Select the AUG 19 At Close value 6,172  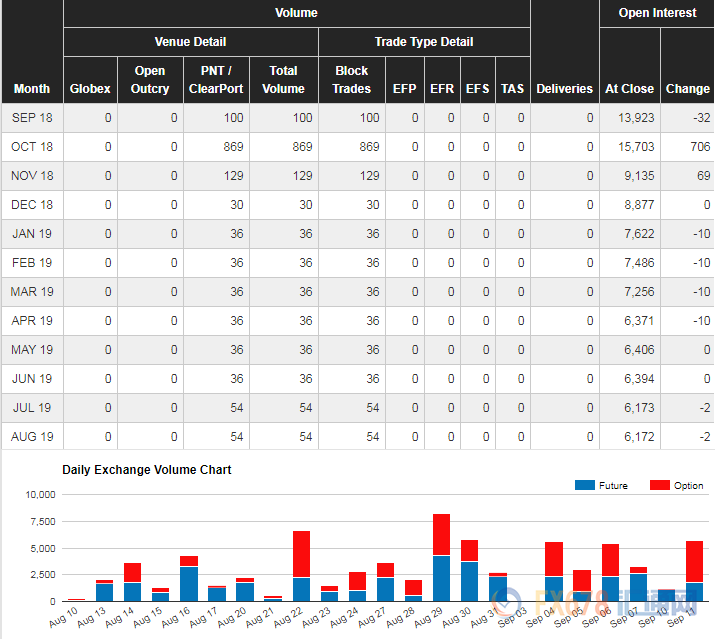tap(639, 437)
